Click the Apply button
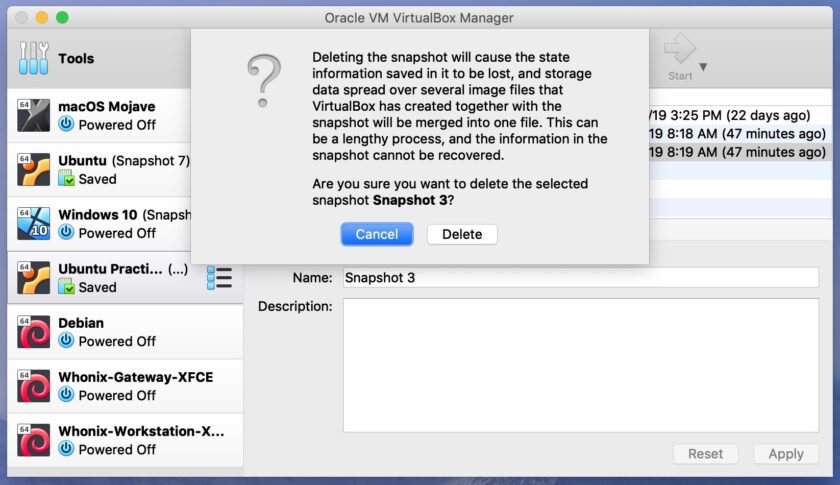 pos(786,454)
